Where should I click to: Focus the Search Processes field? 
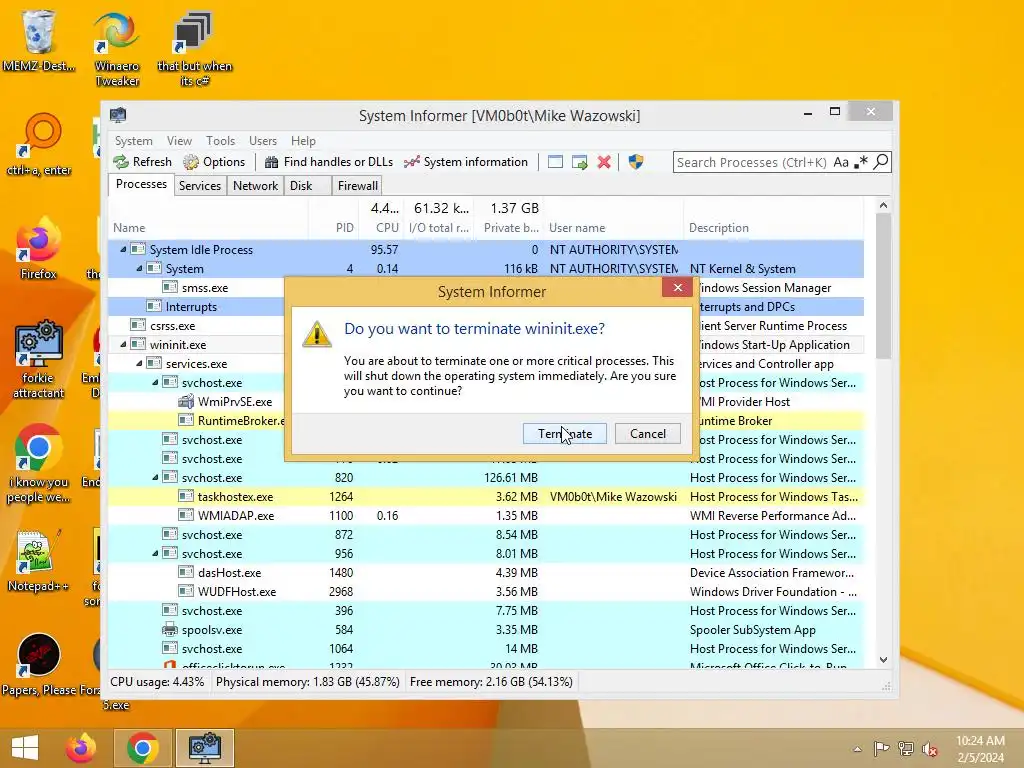[752, 162]
